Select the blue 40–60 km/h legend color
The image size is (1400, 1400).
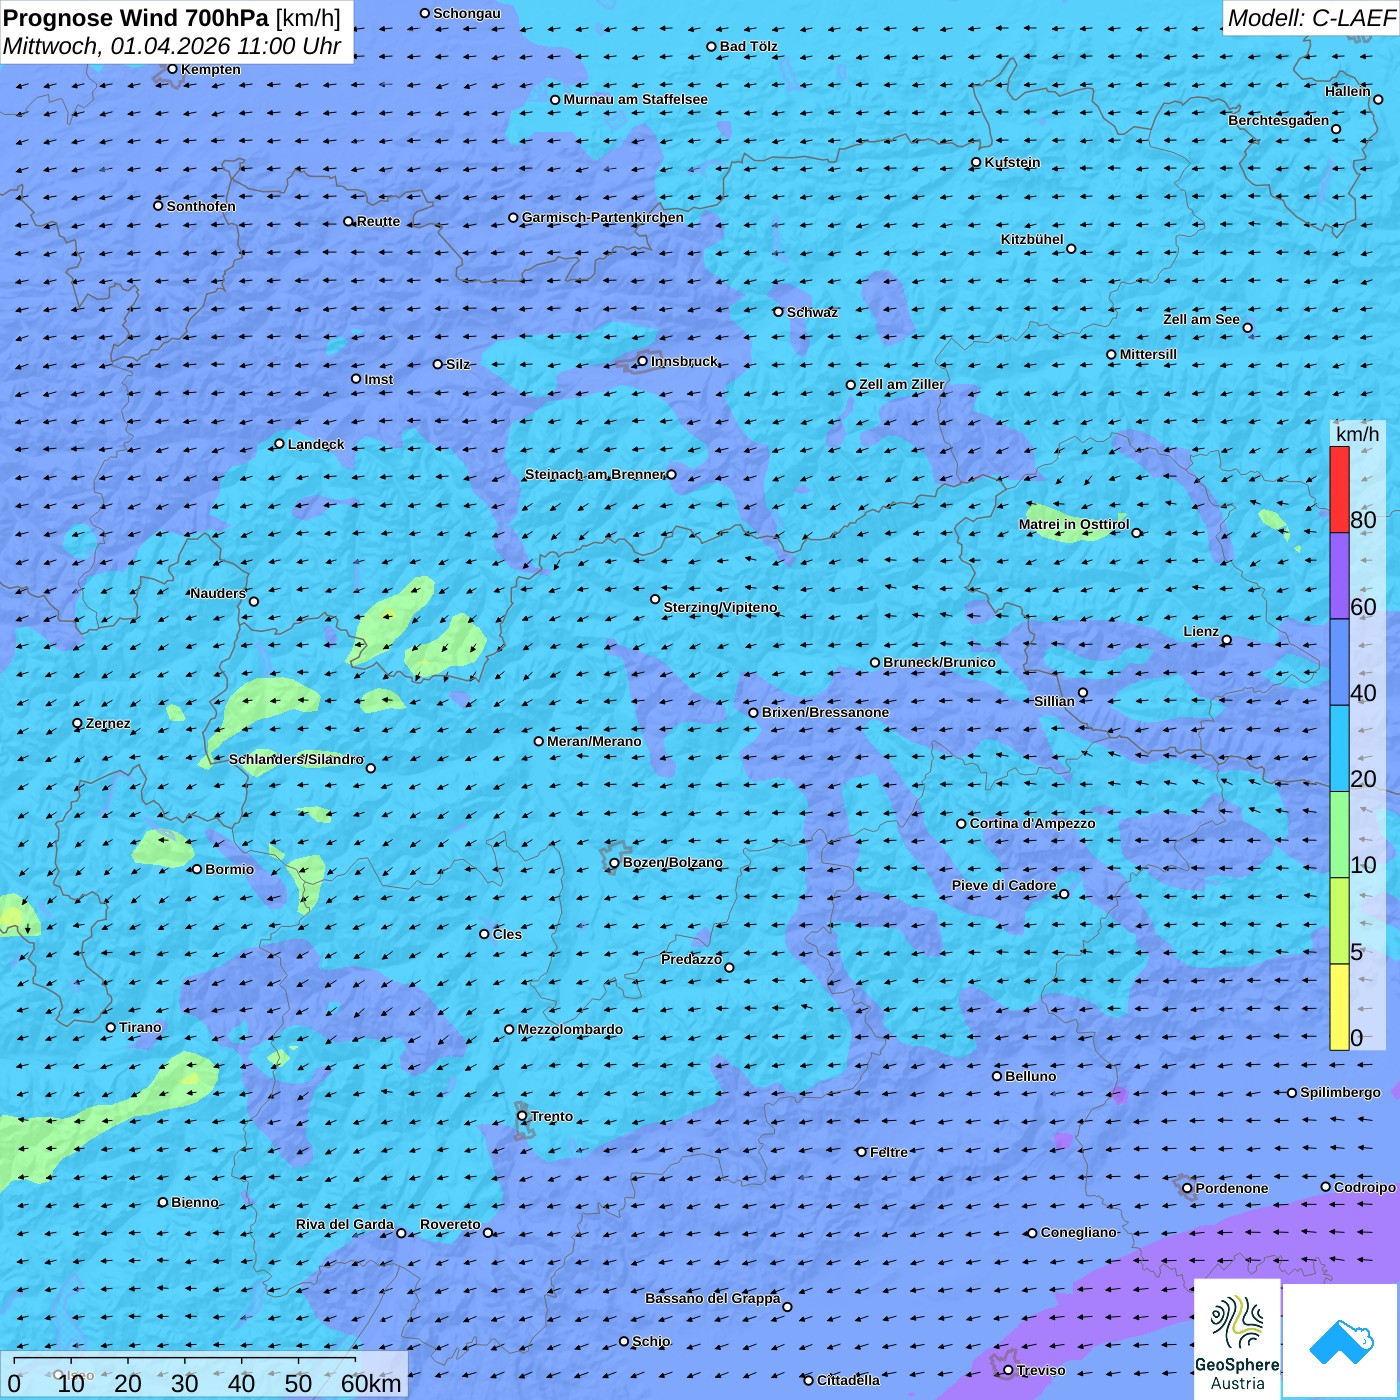[1339, 663]
